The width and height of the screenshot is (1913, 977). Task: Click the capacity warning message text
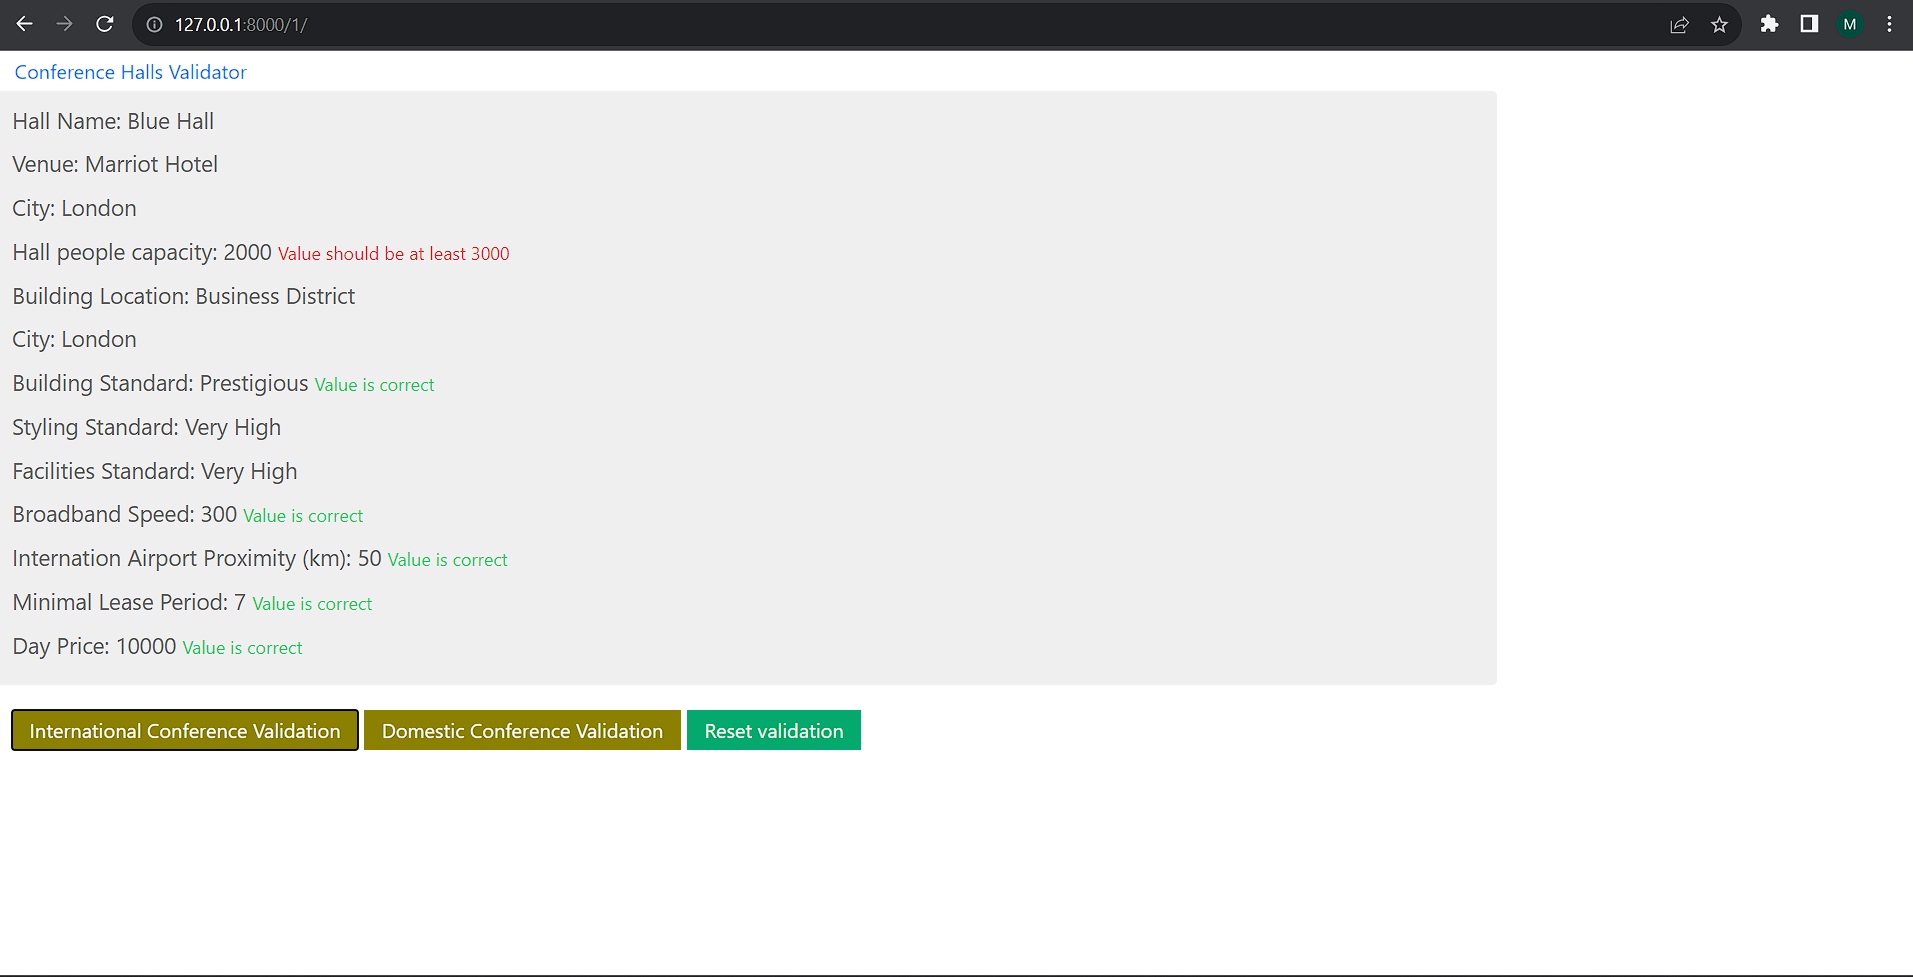[393, 253]
